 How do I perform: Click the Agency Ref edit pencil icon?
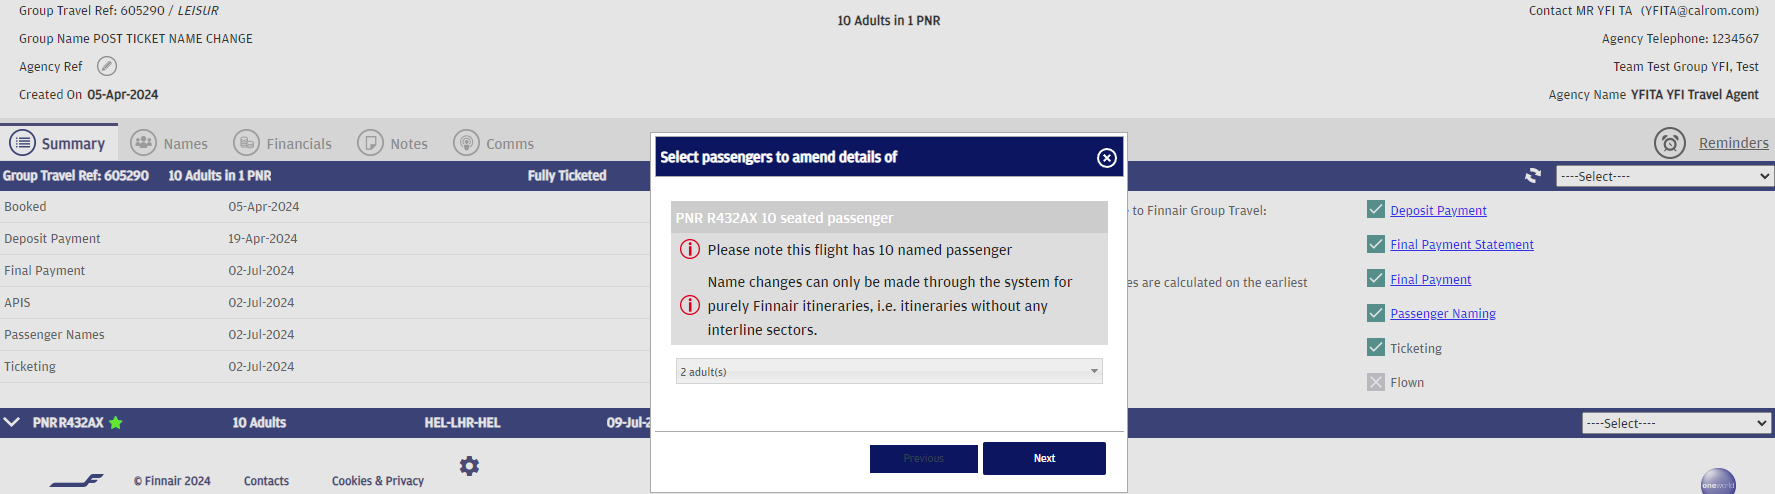[107, 66]
